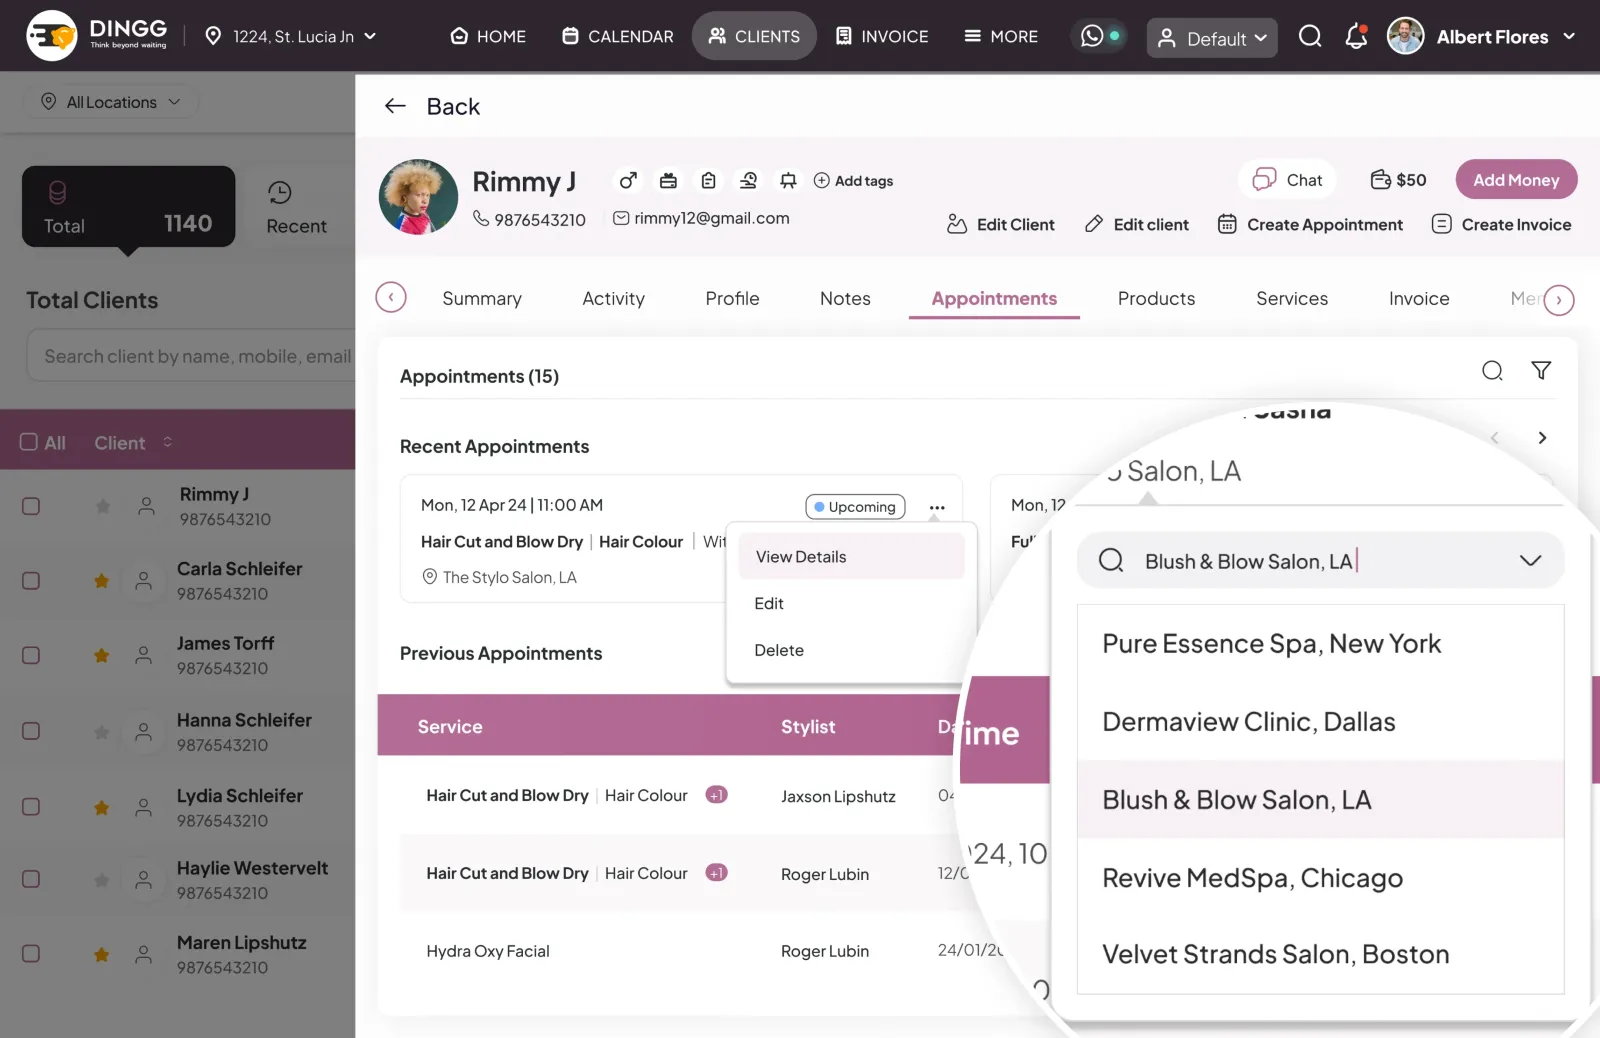
Task: Check the Haylie Westervelt checkbox
Action: (x=31, y=879)
